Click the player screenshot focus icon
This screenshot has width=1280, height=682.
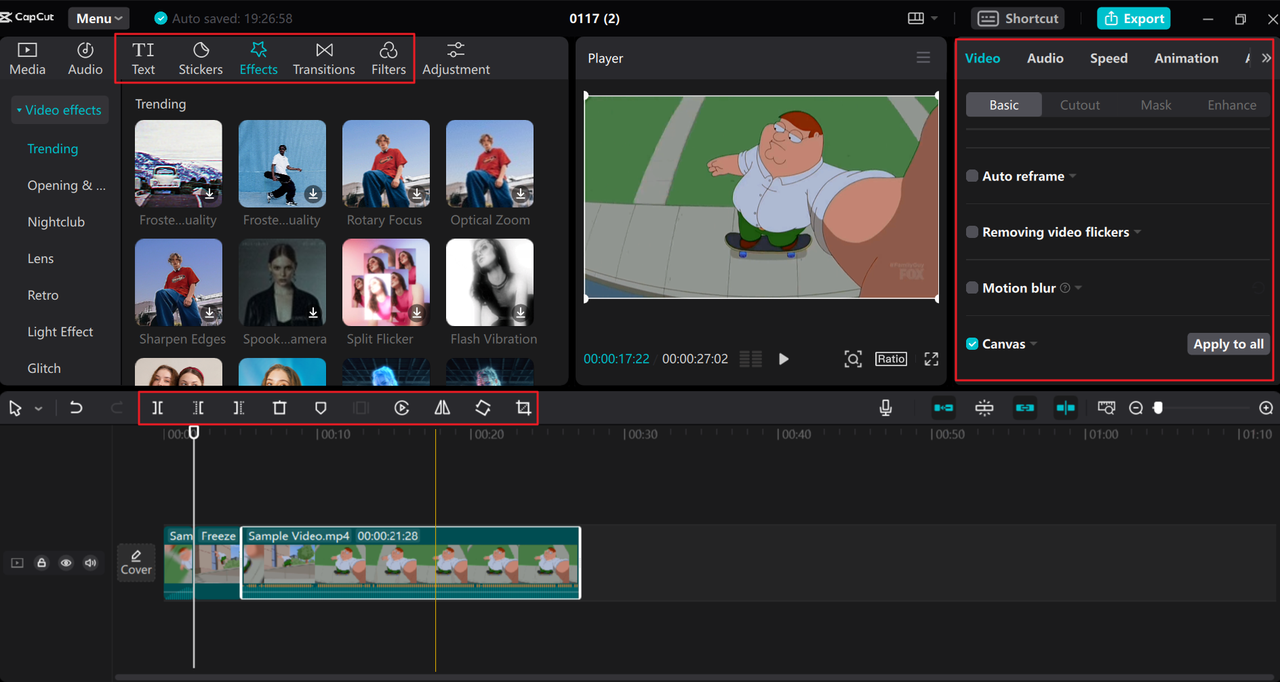[x=853, y=359]
